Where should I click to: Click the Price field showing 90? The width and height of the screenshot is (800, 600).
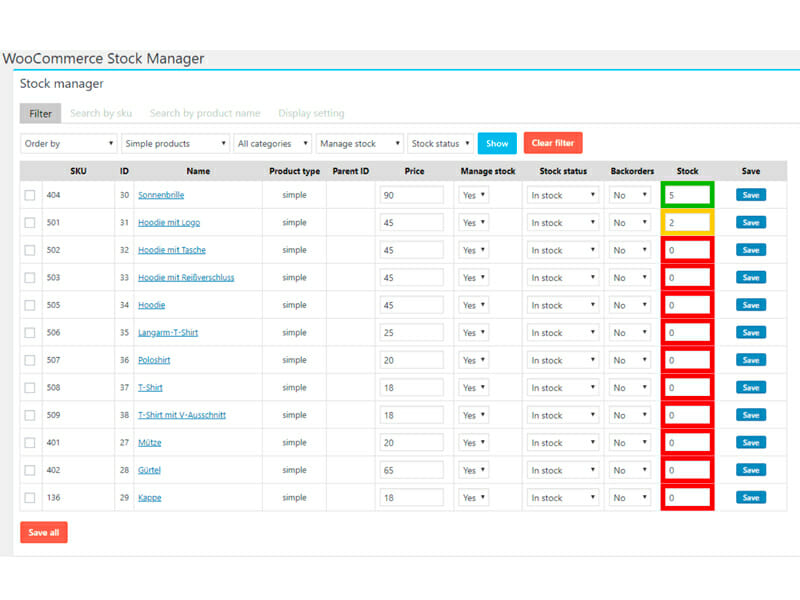point(412,195)
